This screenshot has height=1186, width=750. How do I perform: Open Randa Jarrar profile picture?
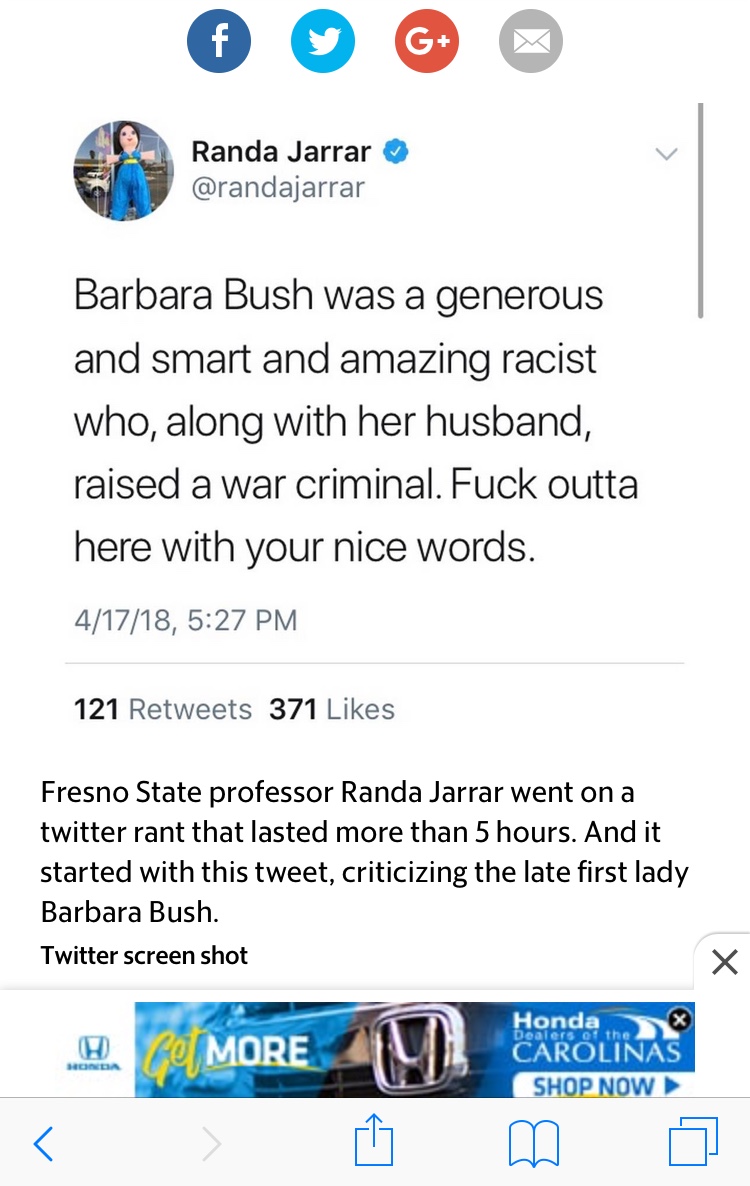tap(123, 170)
